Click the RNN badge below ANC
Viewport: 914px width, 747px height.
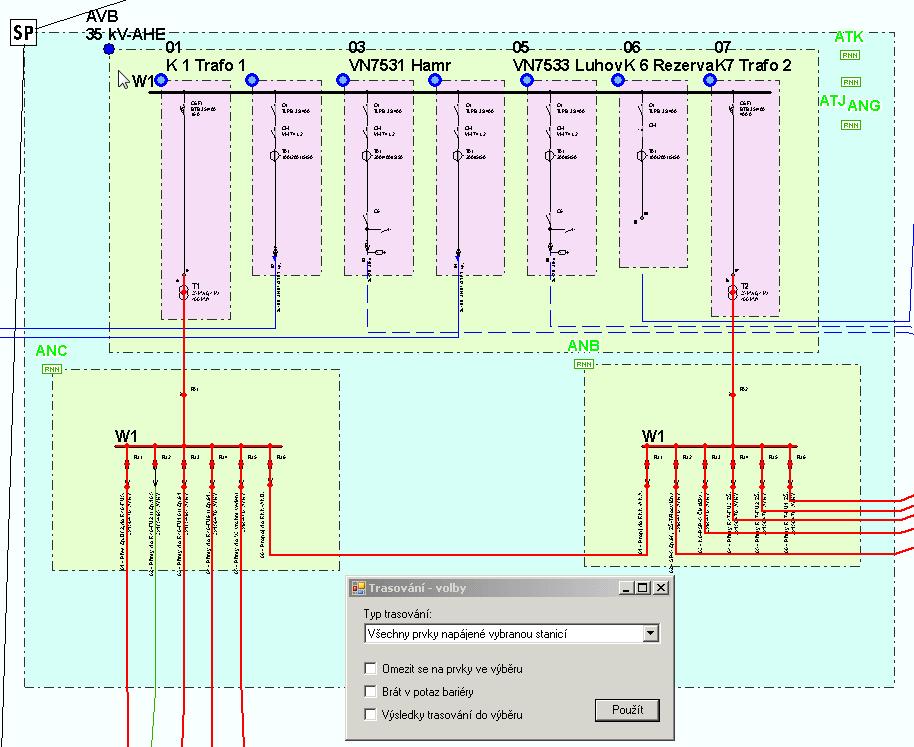click(x=52, y=369)
